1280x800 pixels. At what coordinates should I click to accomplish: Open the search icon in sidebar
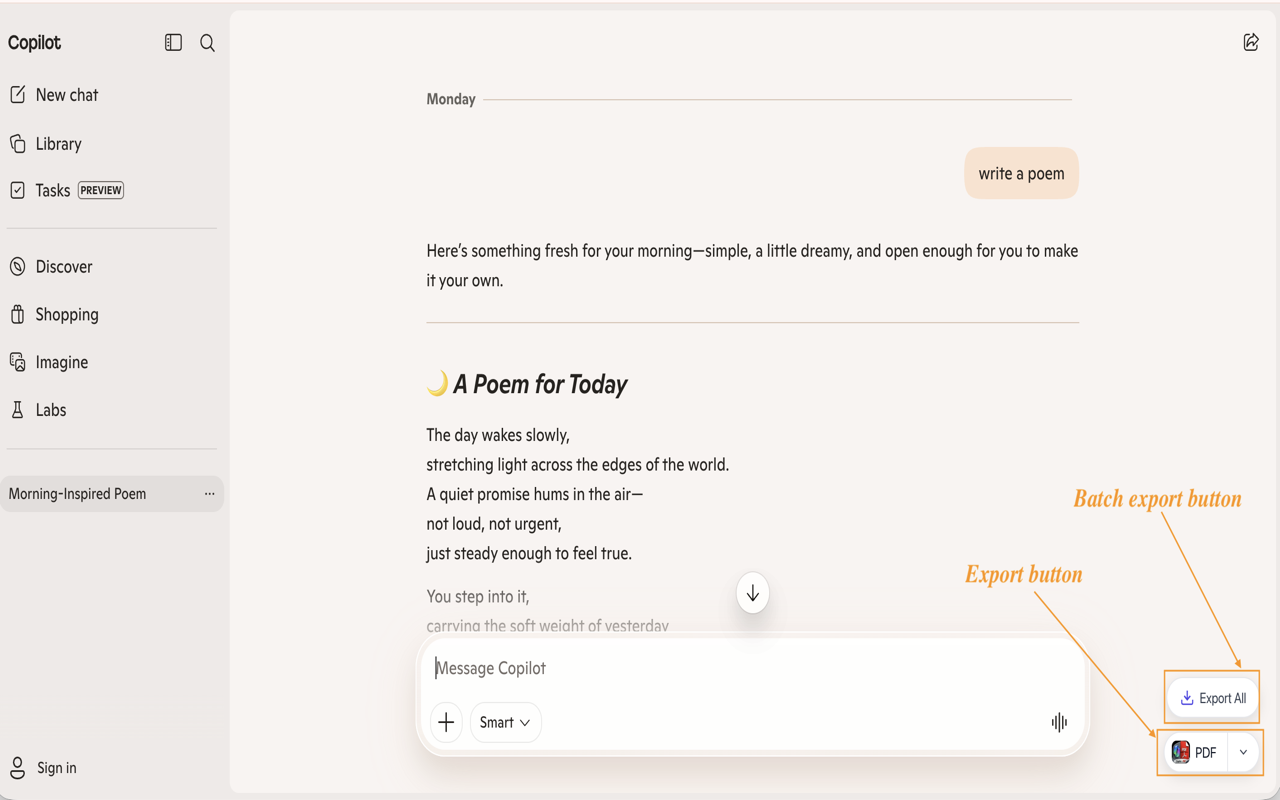pos(207,43)
